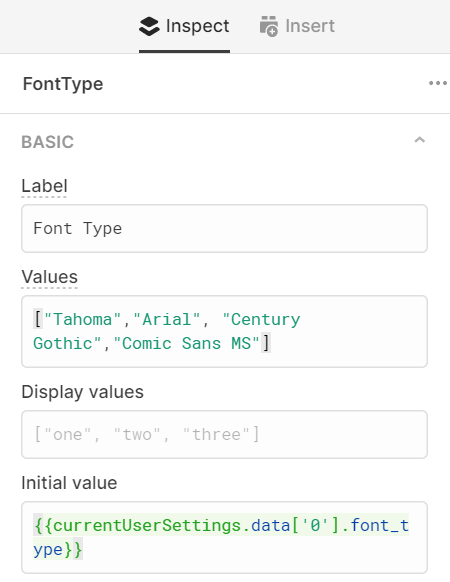Image resolution: width=450 pixels, height=582 pixels.
Task: Focus the empty Display values field
Action: [x=224, y=434]
